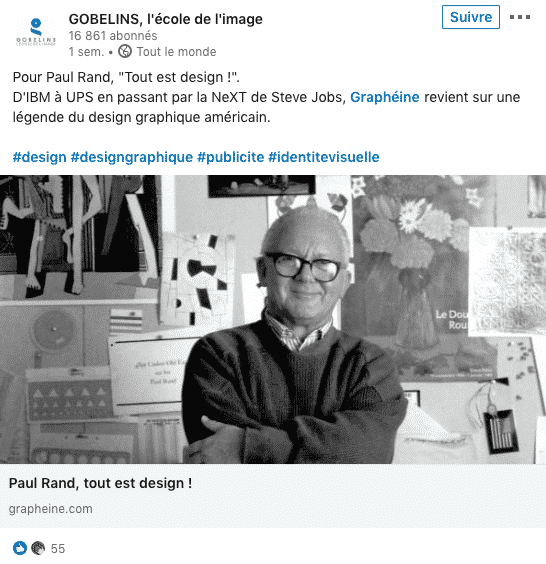Open the GOBELINS logo profile picture

pos(36,32)
